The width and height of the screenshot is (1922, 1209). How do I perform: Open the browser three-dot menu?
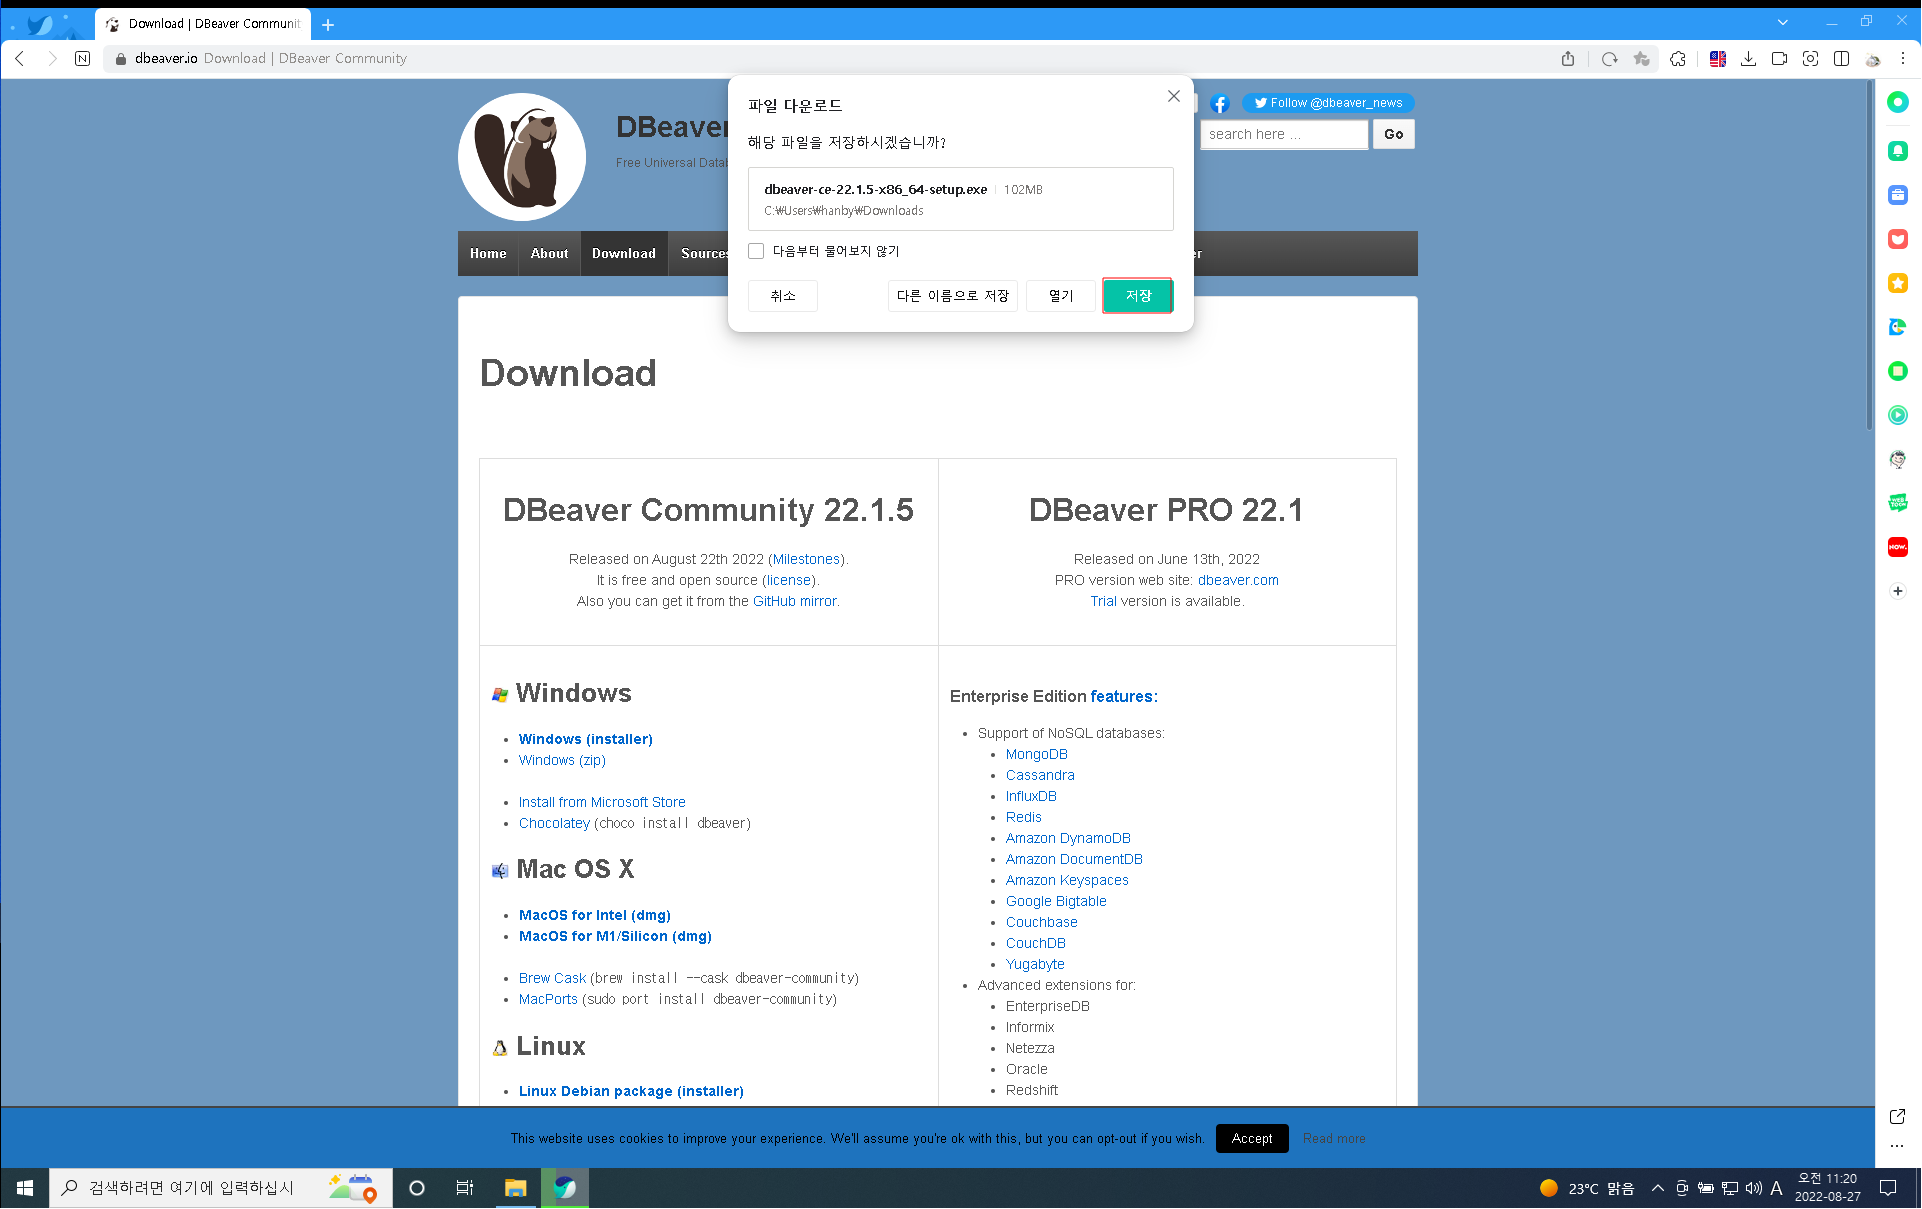click(1903, 59)
